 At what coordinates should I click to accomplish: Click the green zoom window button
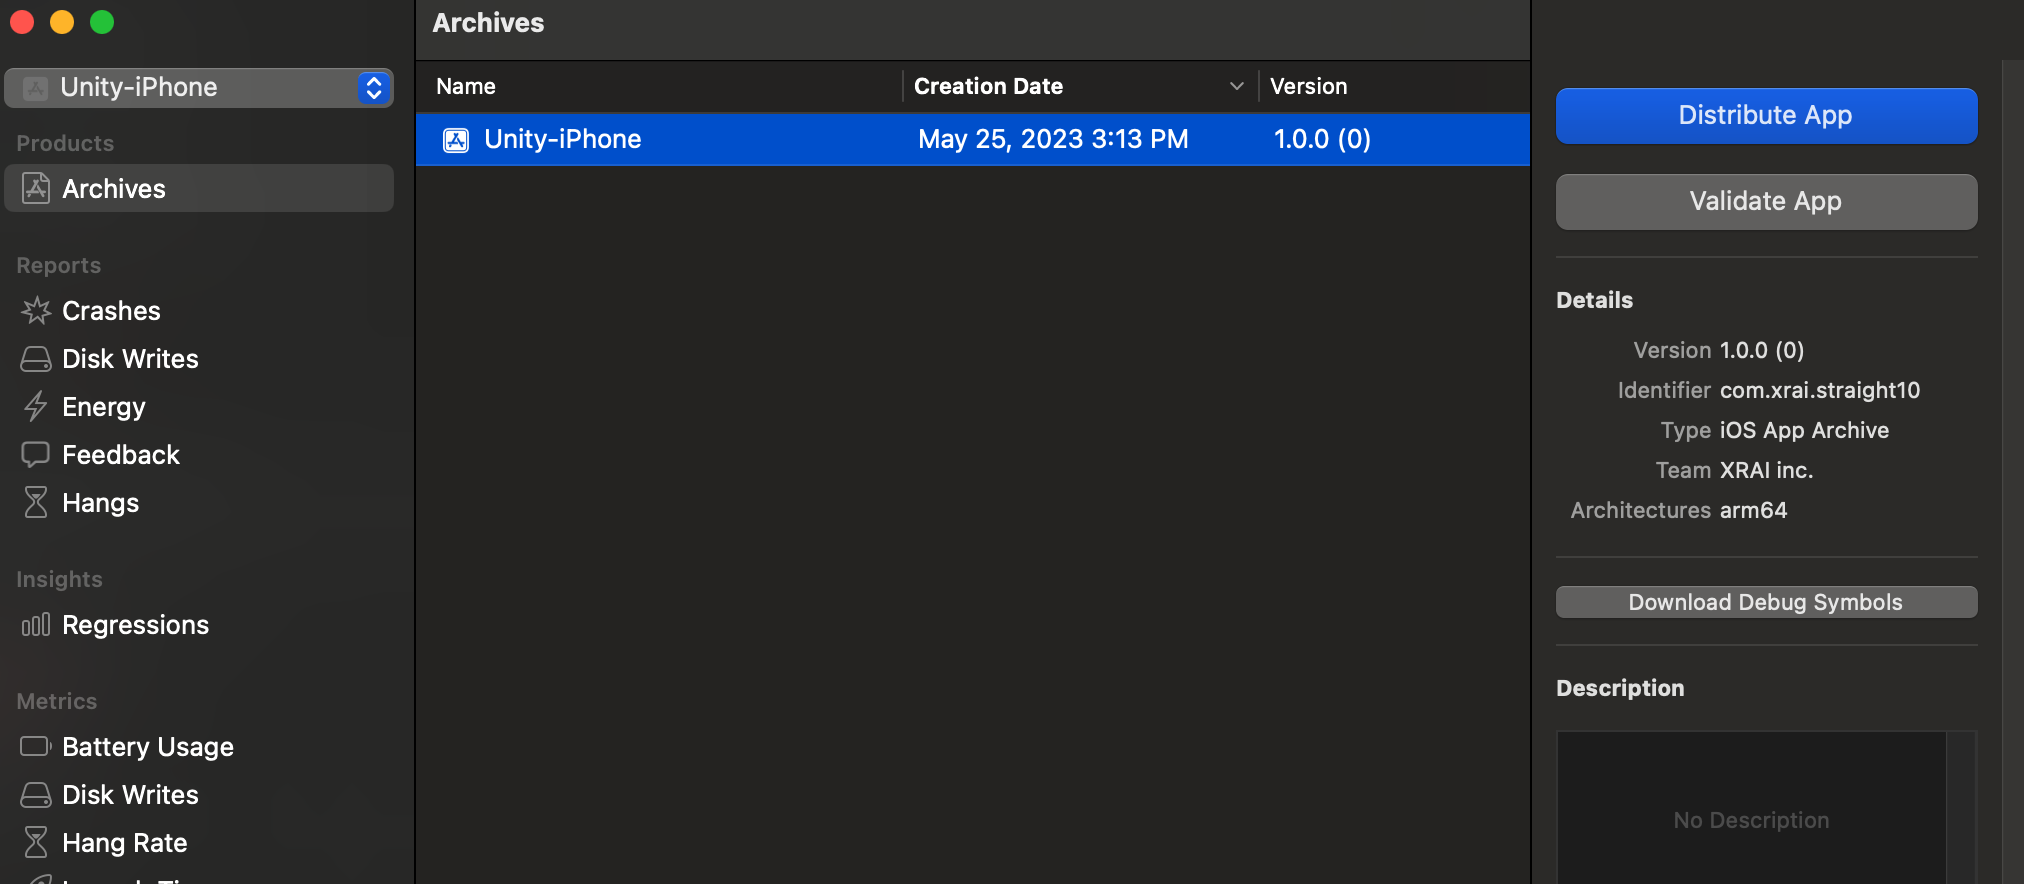102,22
